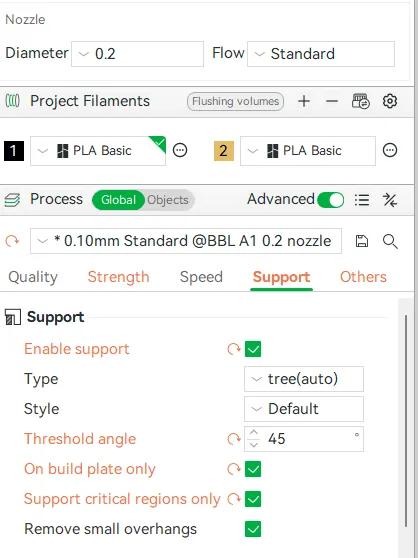The width and height of the screenshot is (418, 558).
Task: Open the Flow dropdown set to Standard
Action: tap(321, 54)
